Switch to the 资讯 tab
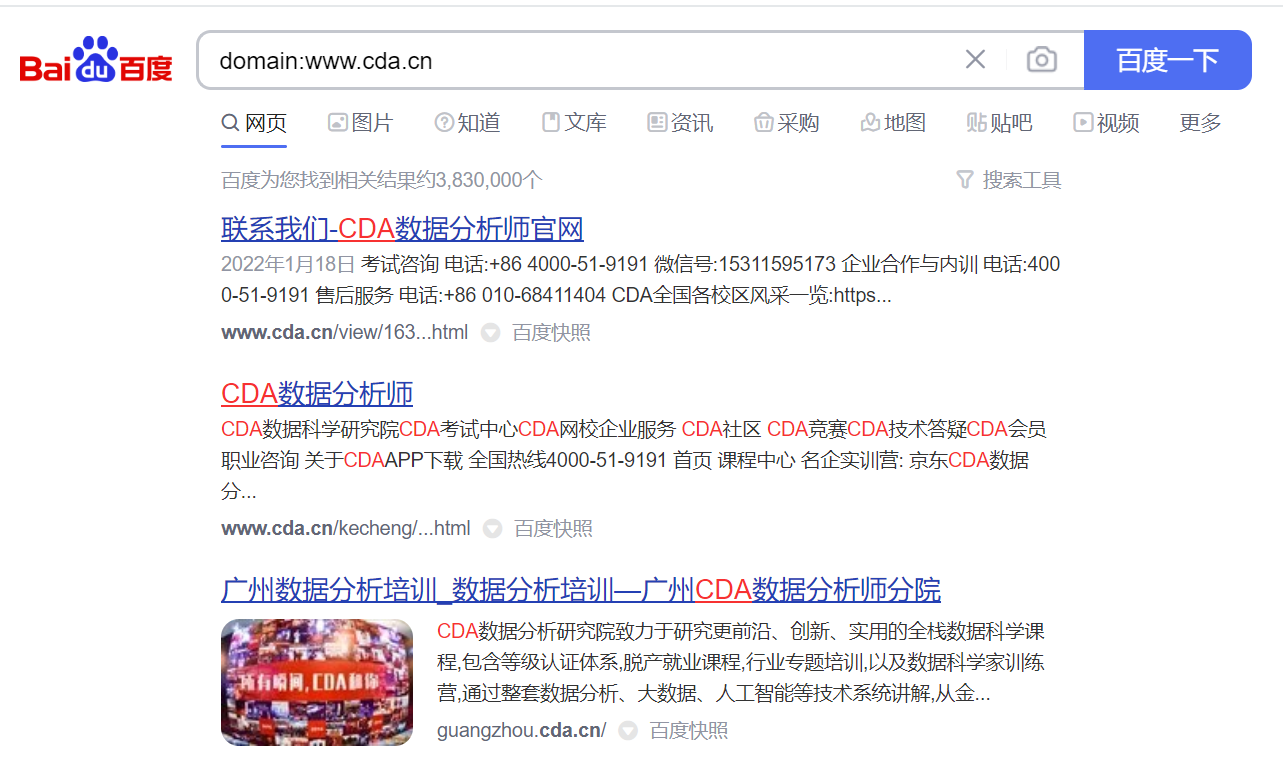 [x=680, y=123]
